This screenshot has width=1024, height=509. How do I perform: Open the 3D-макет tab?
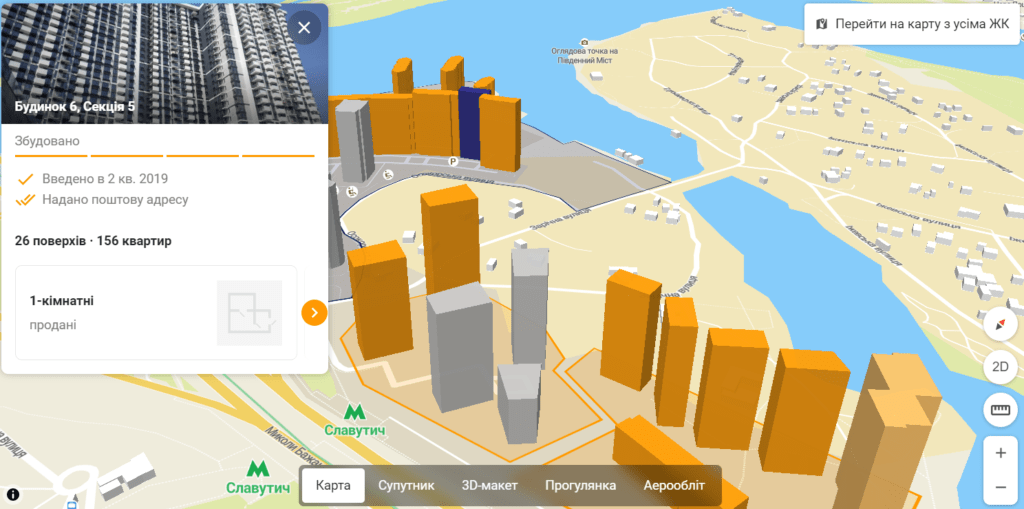pos(490,486)
